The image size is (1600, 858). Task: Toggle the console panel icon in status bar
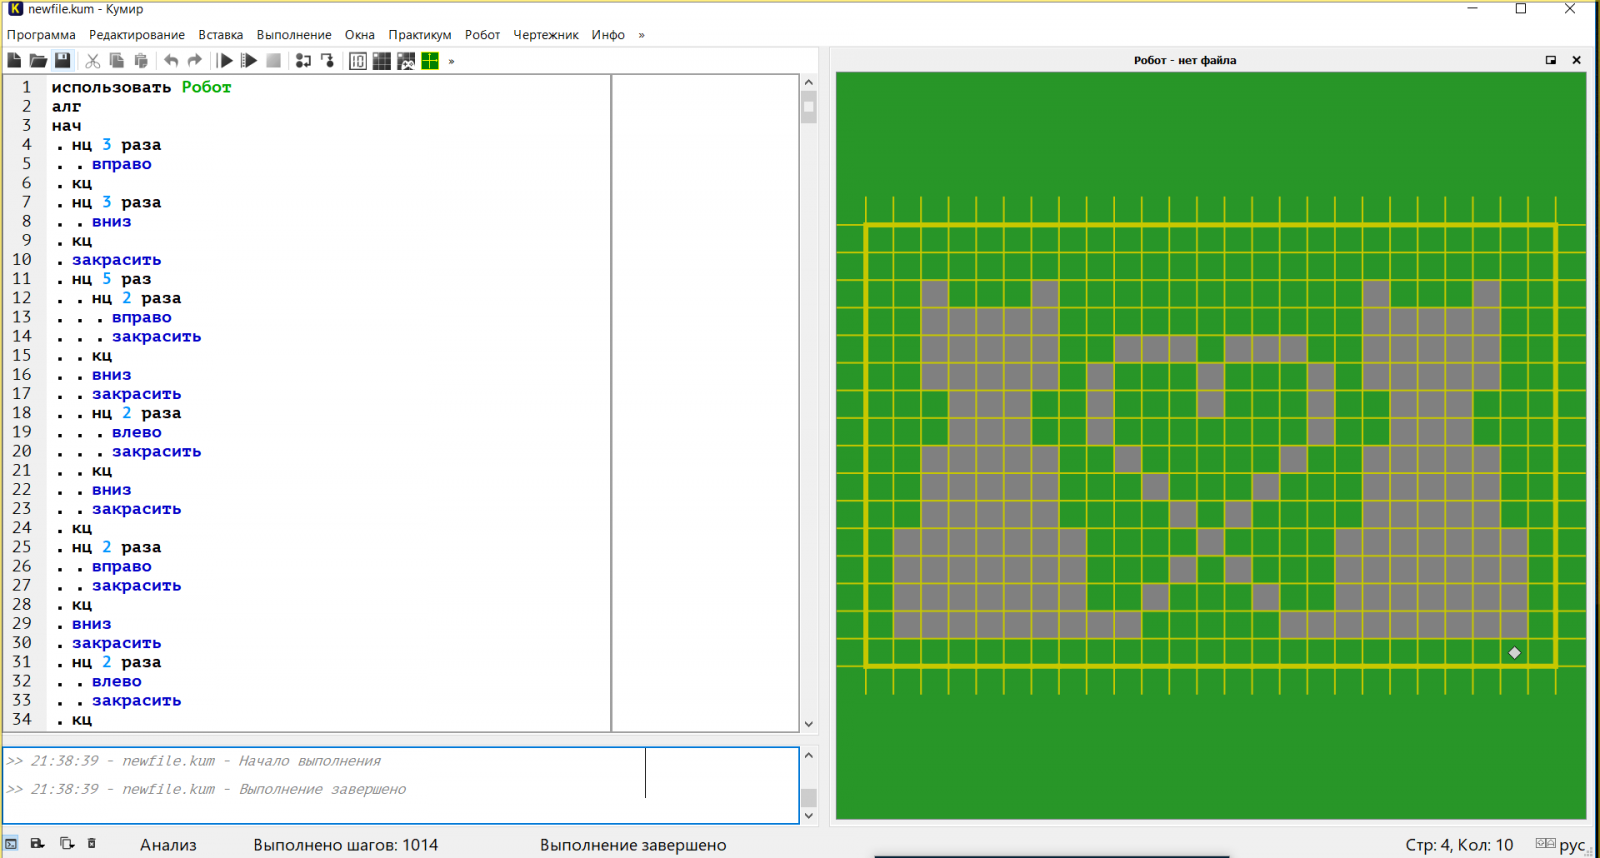(x=11, y=844)
